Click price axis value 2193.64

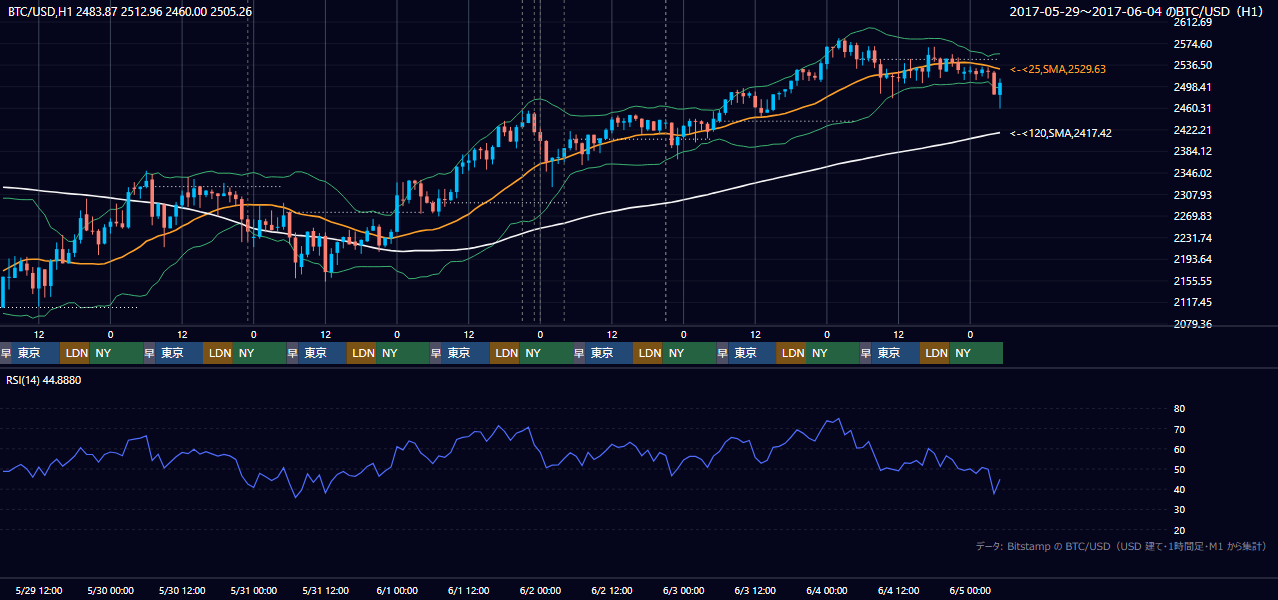coord(1192,259)
